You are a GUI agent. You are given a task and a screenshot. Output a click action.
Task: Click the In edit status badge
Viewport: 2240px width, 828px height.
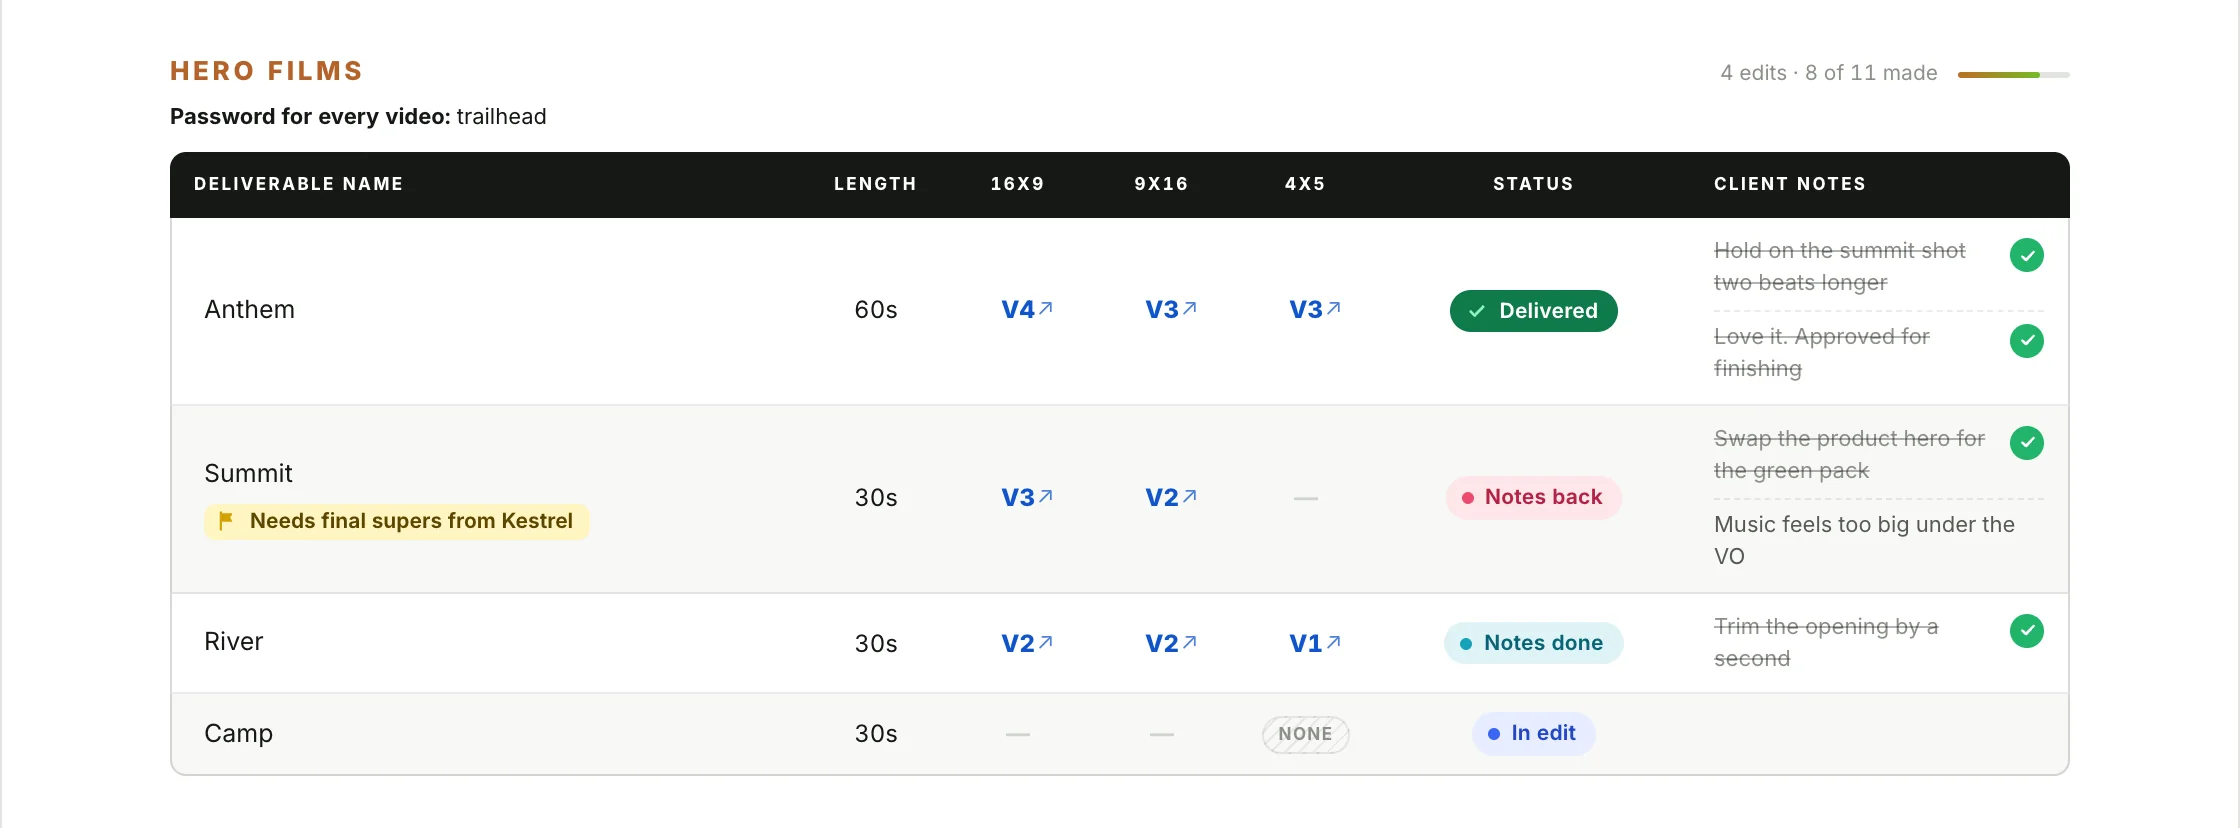pos(1534,734)
